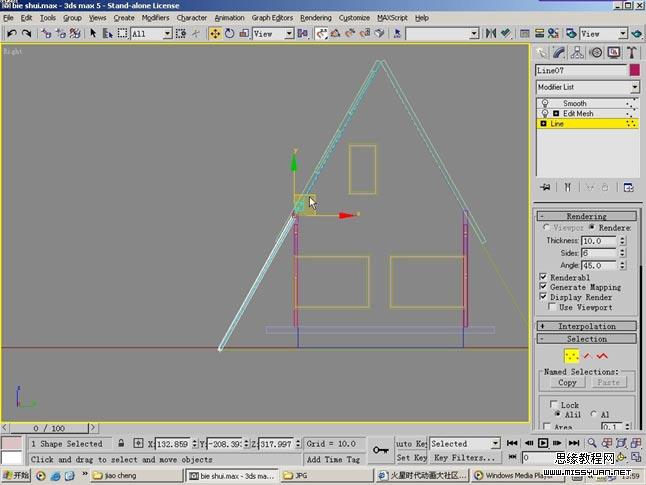Screen dimensions: 646x485
Task: Switch to the Create command panel
Action: 541,52
